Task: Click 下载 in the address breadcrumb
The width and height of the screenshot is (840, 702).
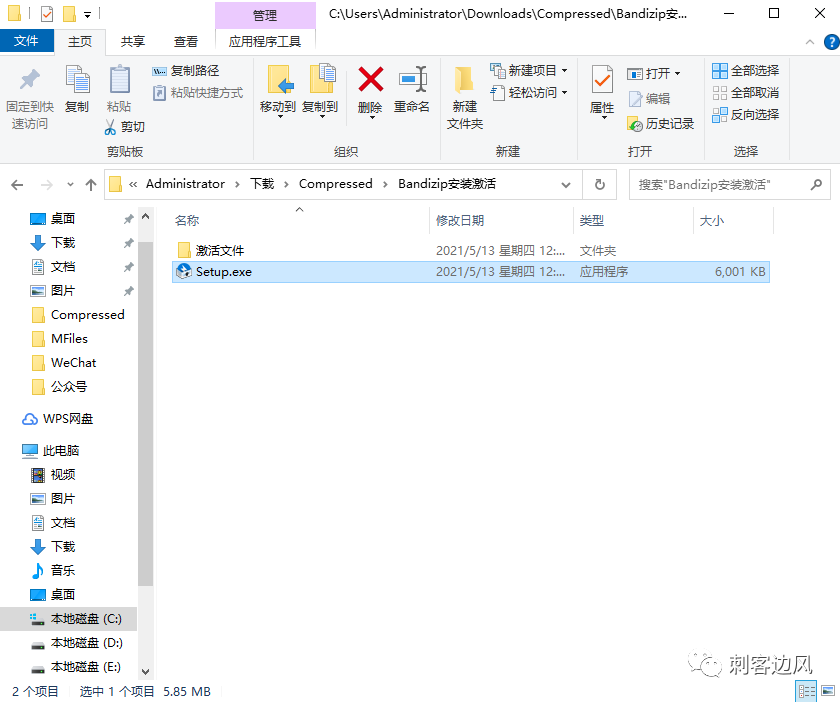Action: coord(262,184)
